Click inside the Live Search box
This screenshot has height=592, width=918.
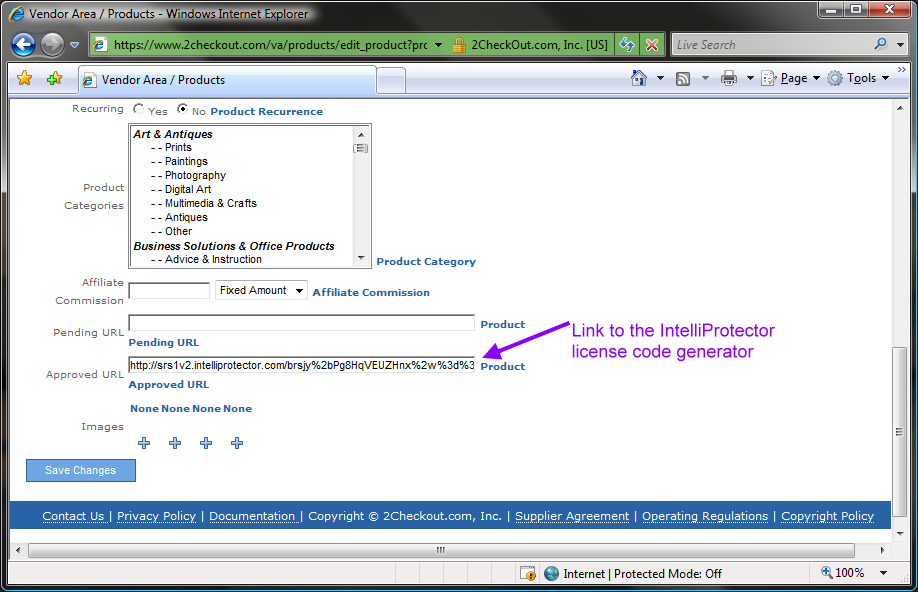pos(772,45)
